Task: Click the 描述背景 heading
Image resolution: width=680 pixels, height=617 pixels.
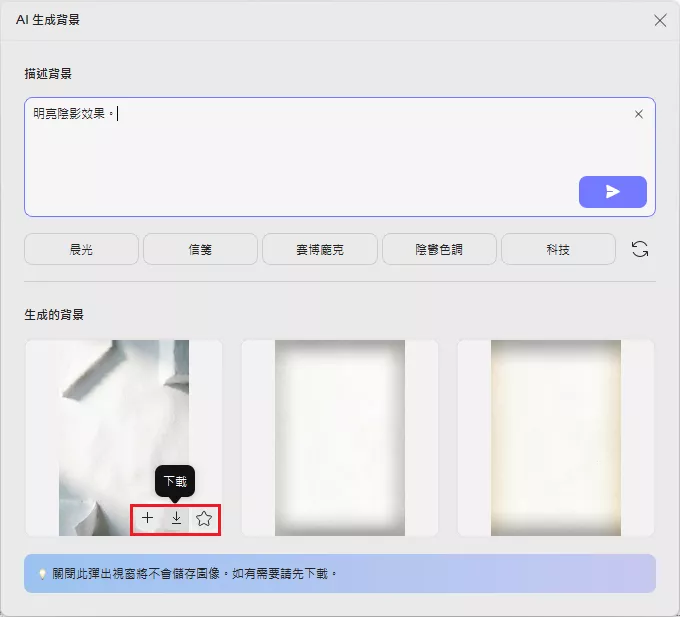Action: coord(48,74)
